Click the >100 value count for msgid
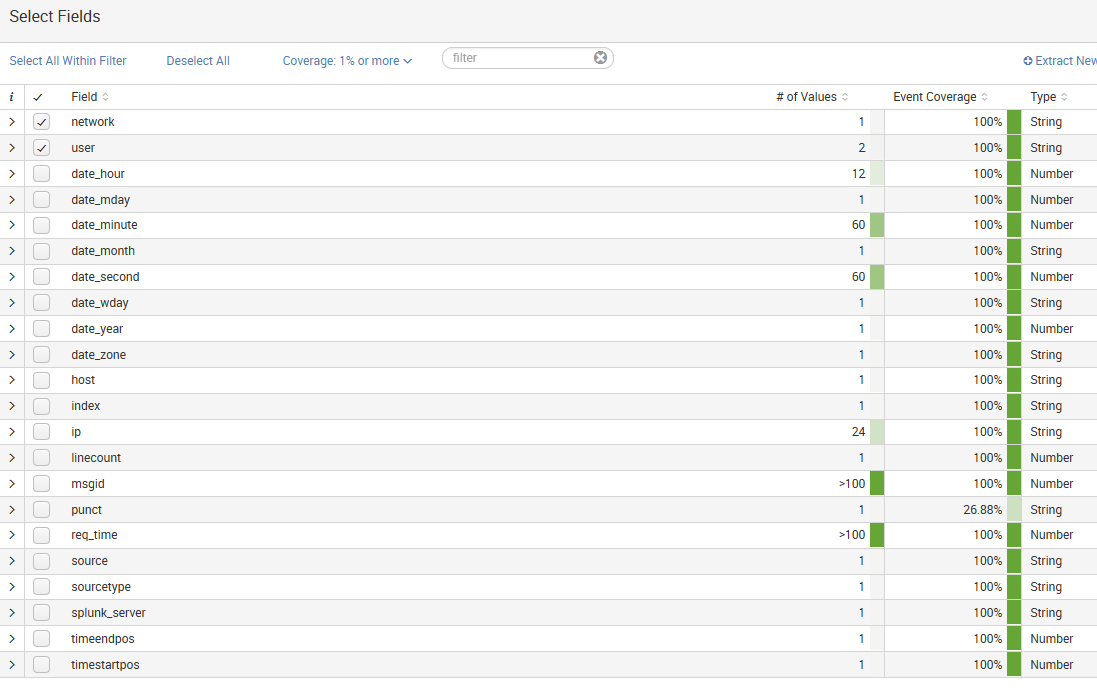The image size is (1097, 691). (x=852, y=484)
